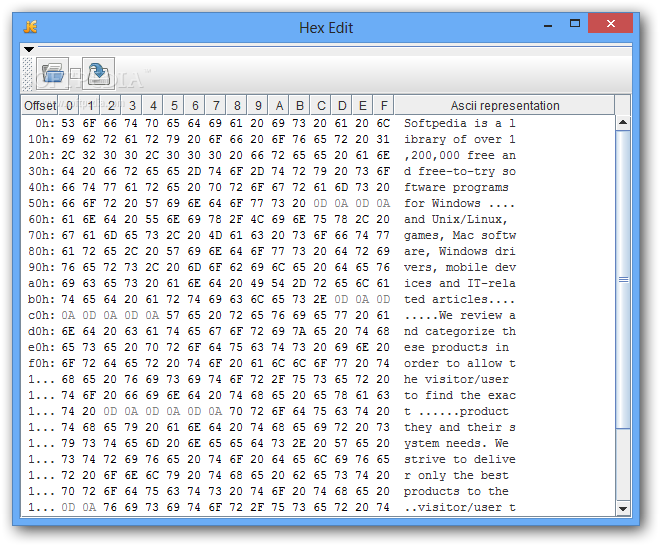Select the a0h: offset row label
660x546 pixels.
(x=42, y=283)
